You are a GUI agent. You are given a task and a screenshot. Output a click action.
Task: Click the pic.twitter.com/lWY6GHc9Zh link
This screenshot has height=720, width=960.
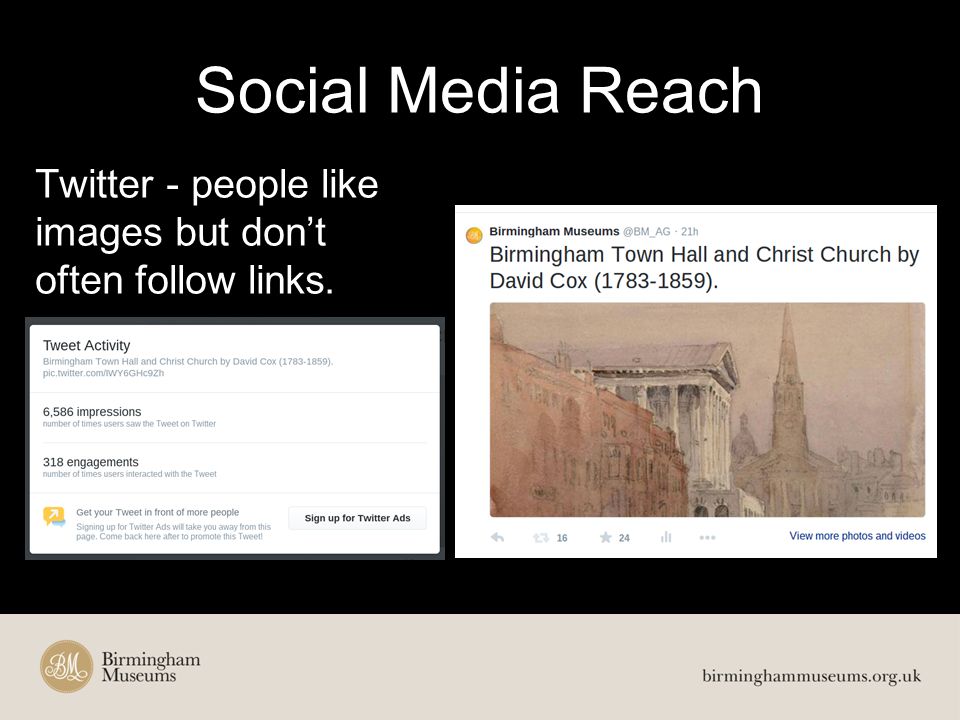tap(103, 373)
